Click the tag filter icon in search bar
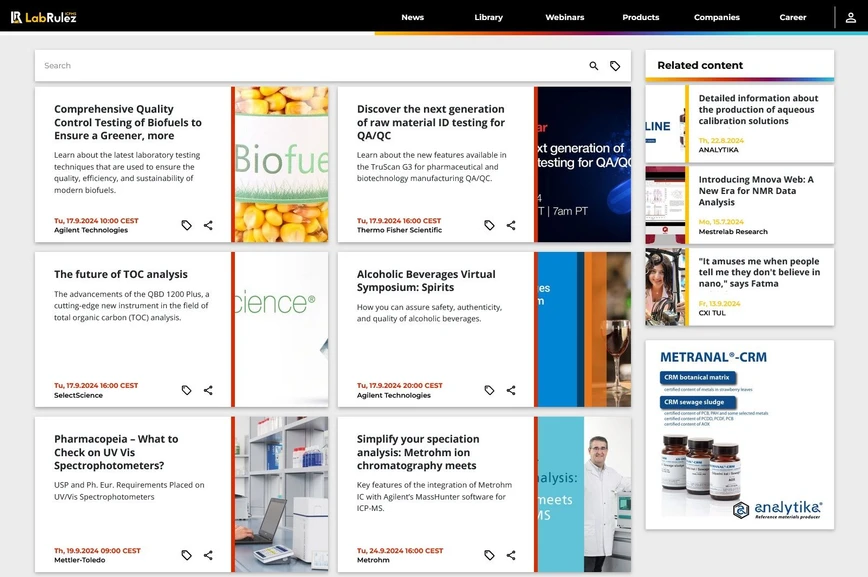This screenshot has height=577, width=868. [x=615, y=66]
